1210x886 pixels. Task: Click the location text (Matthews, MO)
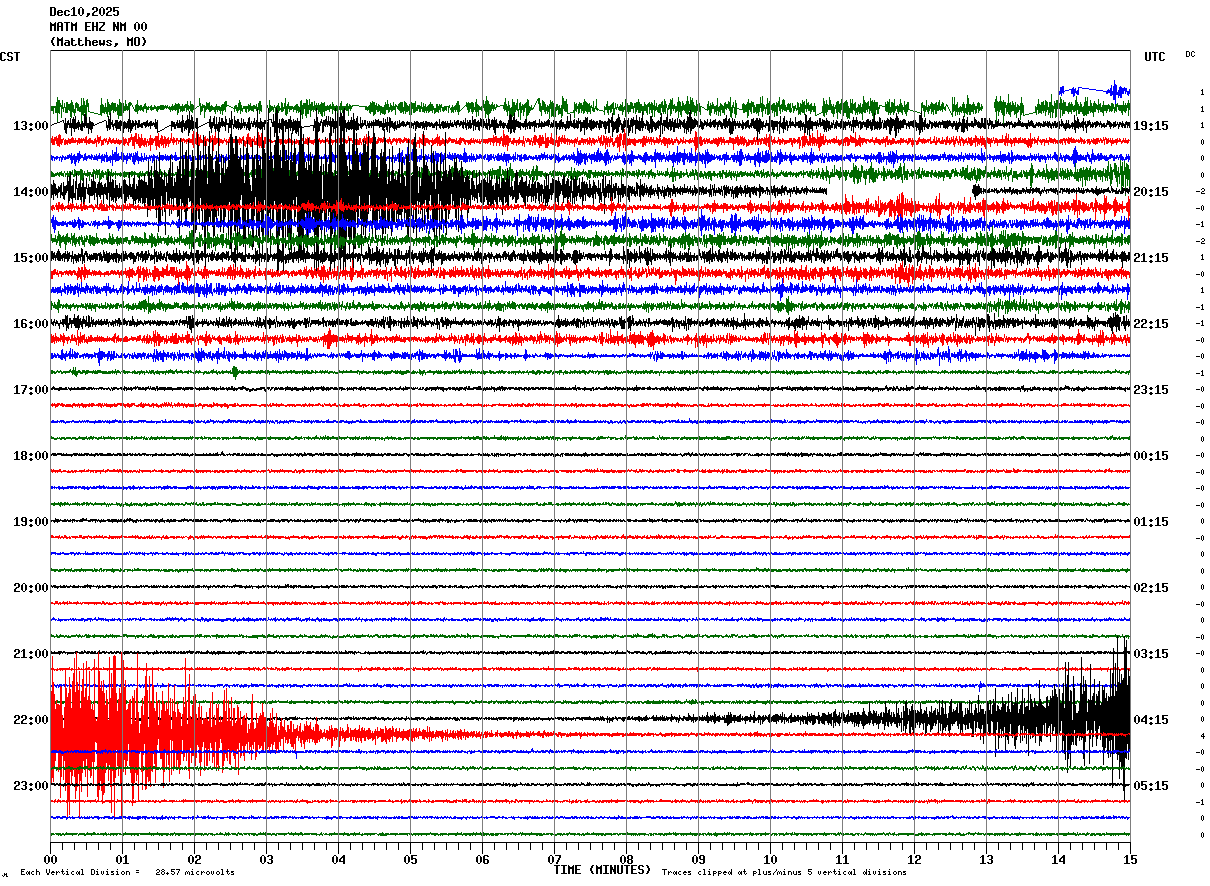98,42
